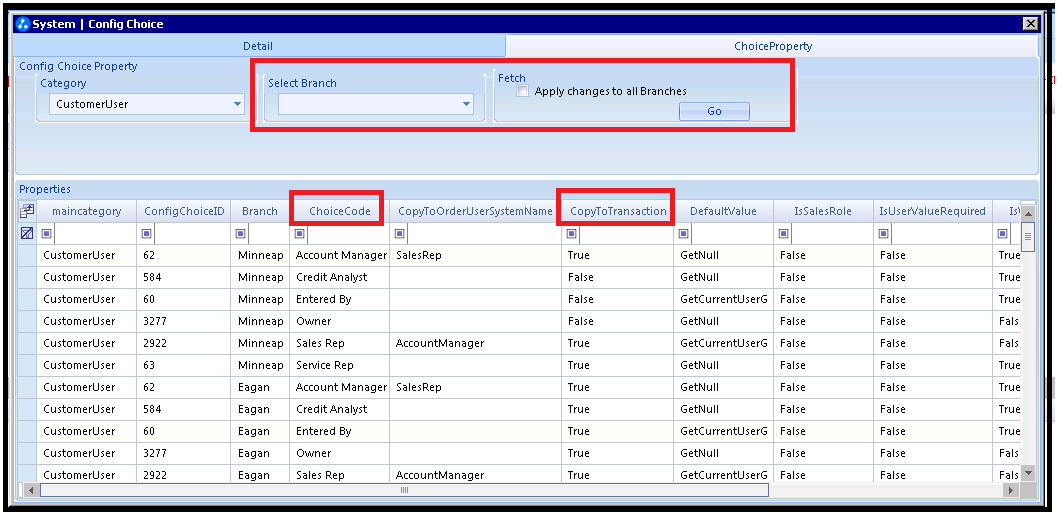
Task: Sort by DefaultValue column header
Action: coord(723,211)
